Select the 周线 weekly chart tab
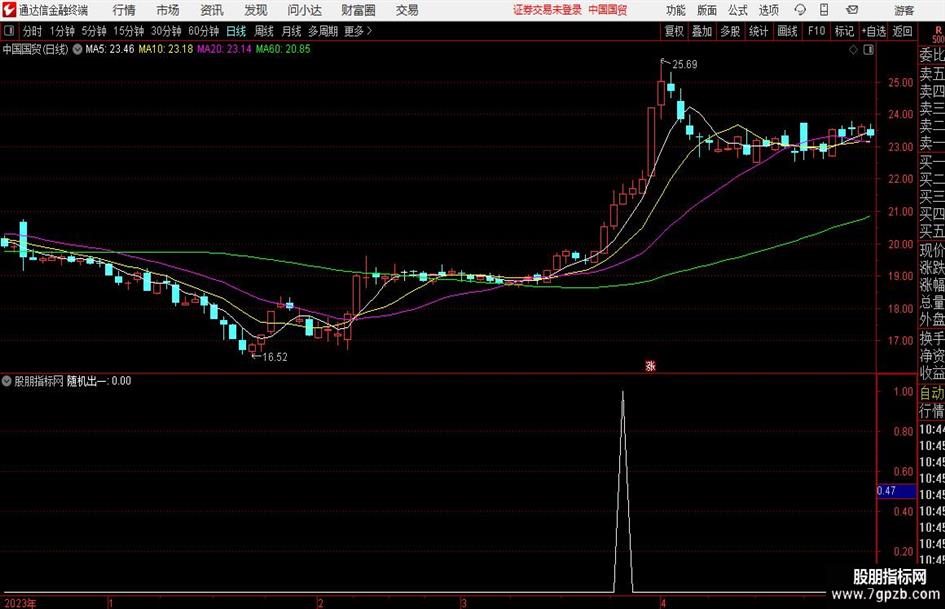Viewport: 945px width, 609px height. (263, 31)
